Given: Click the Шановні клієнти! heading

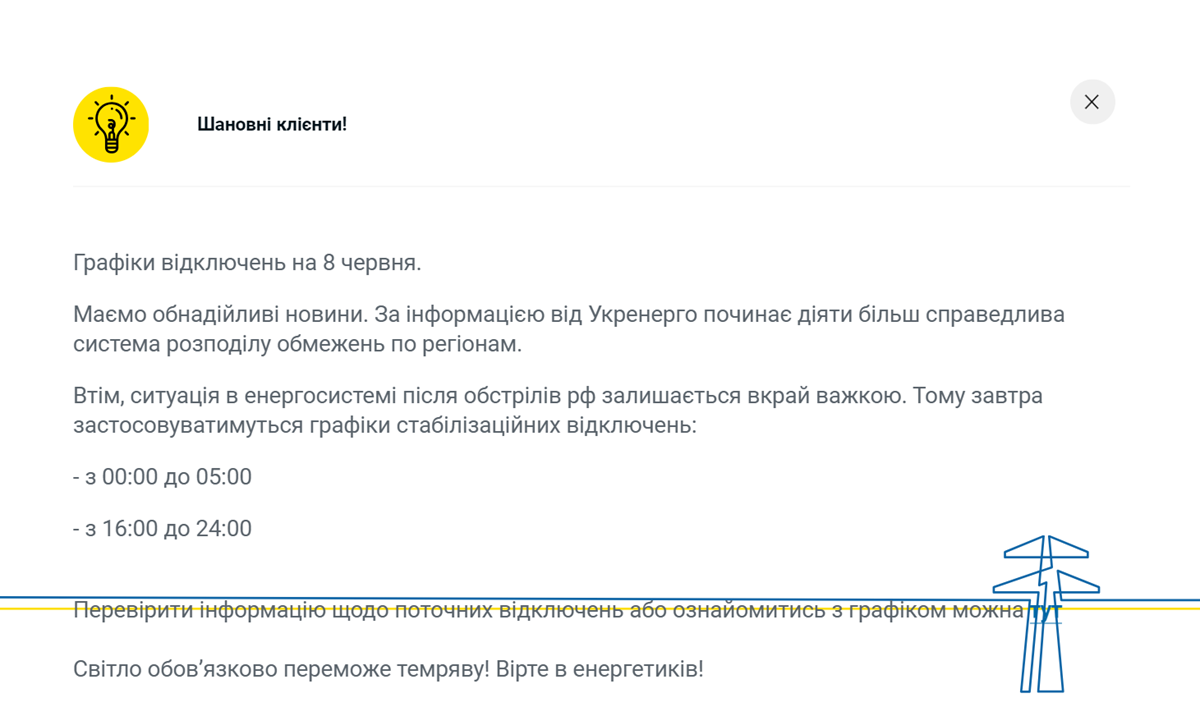Looking at the screenshot, I should point(270,125).
